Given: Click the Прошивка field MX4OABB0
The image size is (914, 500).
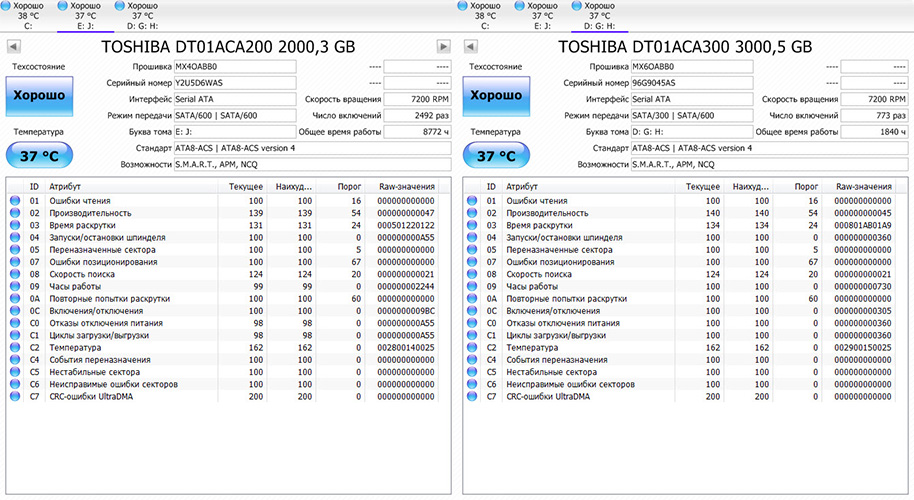Looking at the screenshot, I should click(235, 66).
